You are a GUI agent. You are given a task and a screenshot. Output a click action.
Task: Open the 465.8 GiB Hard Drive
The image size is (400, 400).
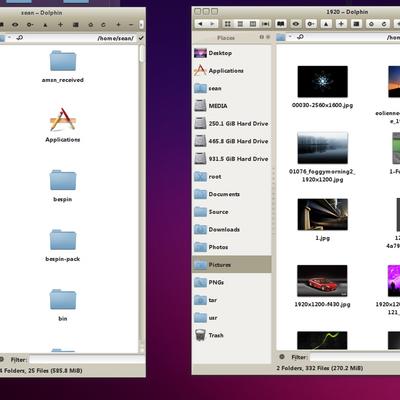[x=232, y=141]
